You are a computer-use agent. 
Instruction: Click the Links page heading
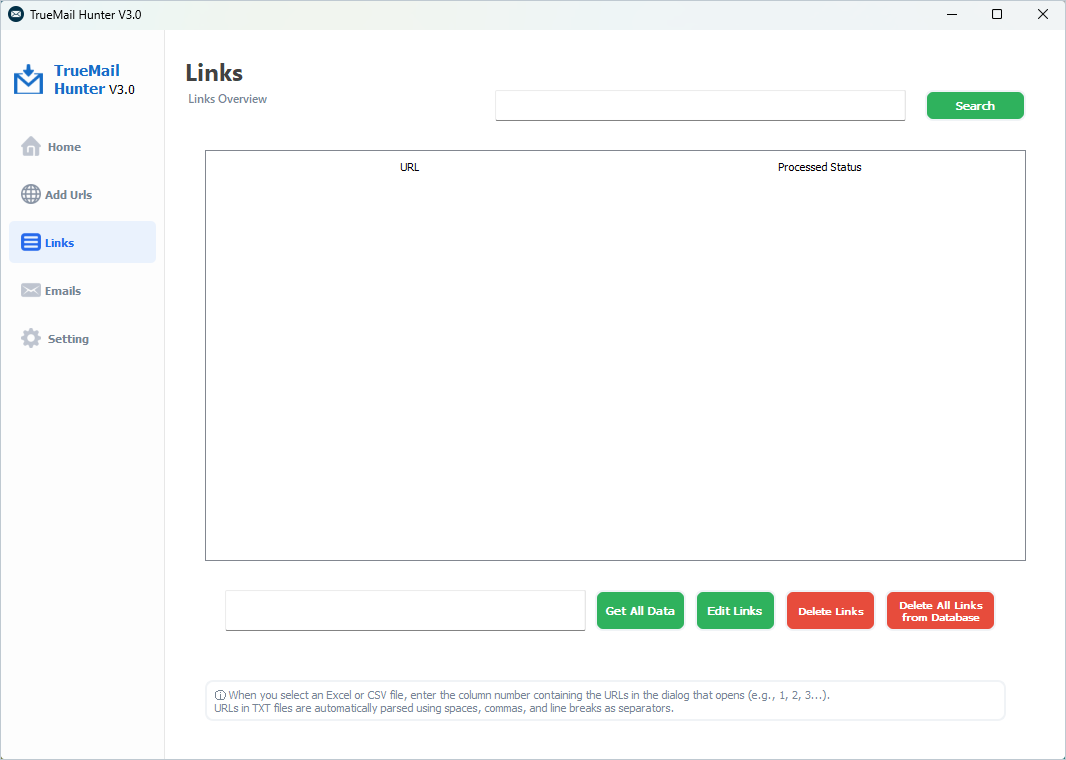pyautogui.click(x=214, y=73)
